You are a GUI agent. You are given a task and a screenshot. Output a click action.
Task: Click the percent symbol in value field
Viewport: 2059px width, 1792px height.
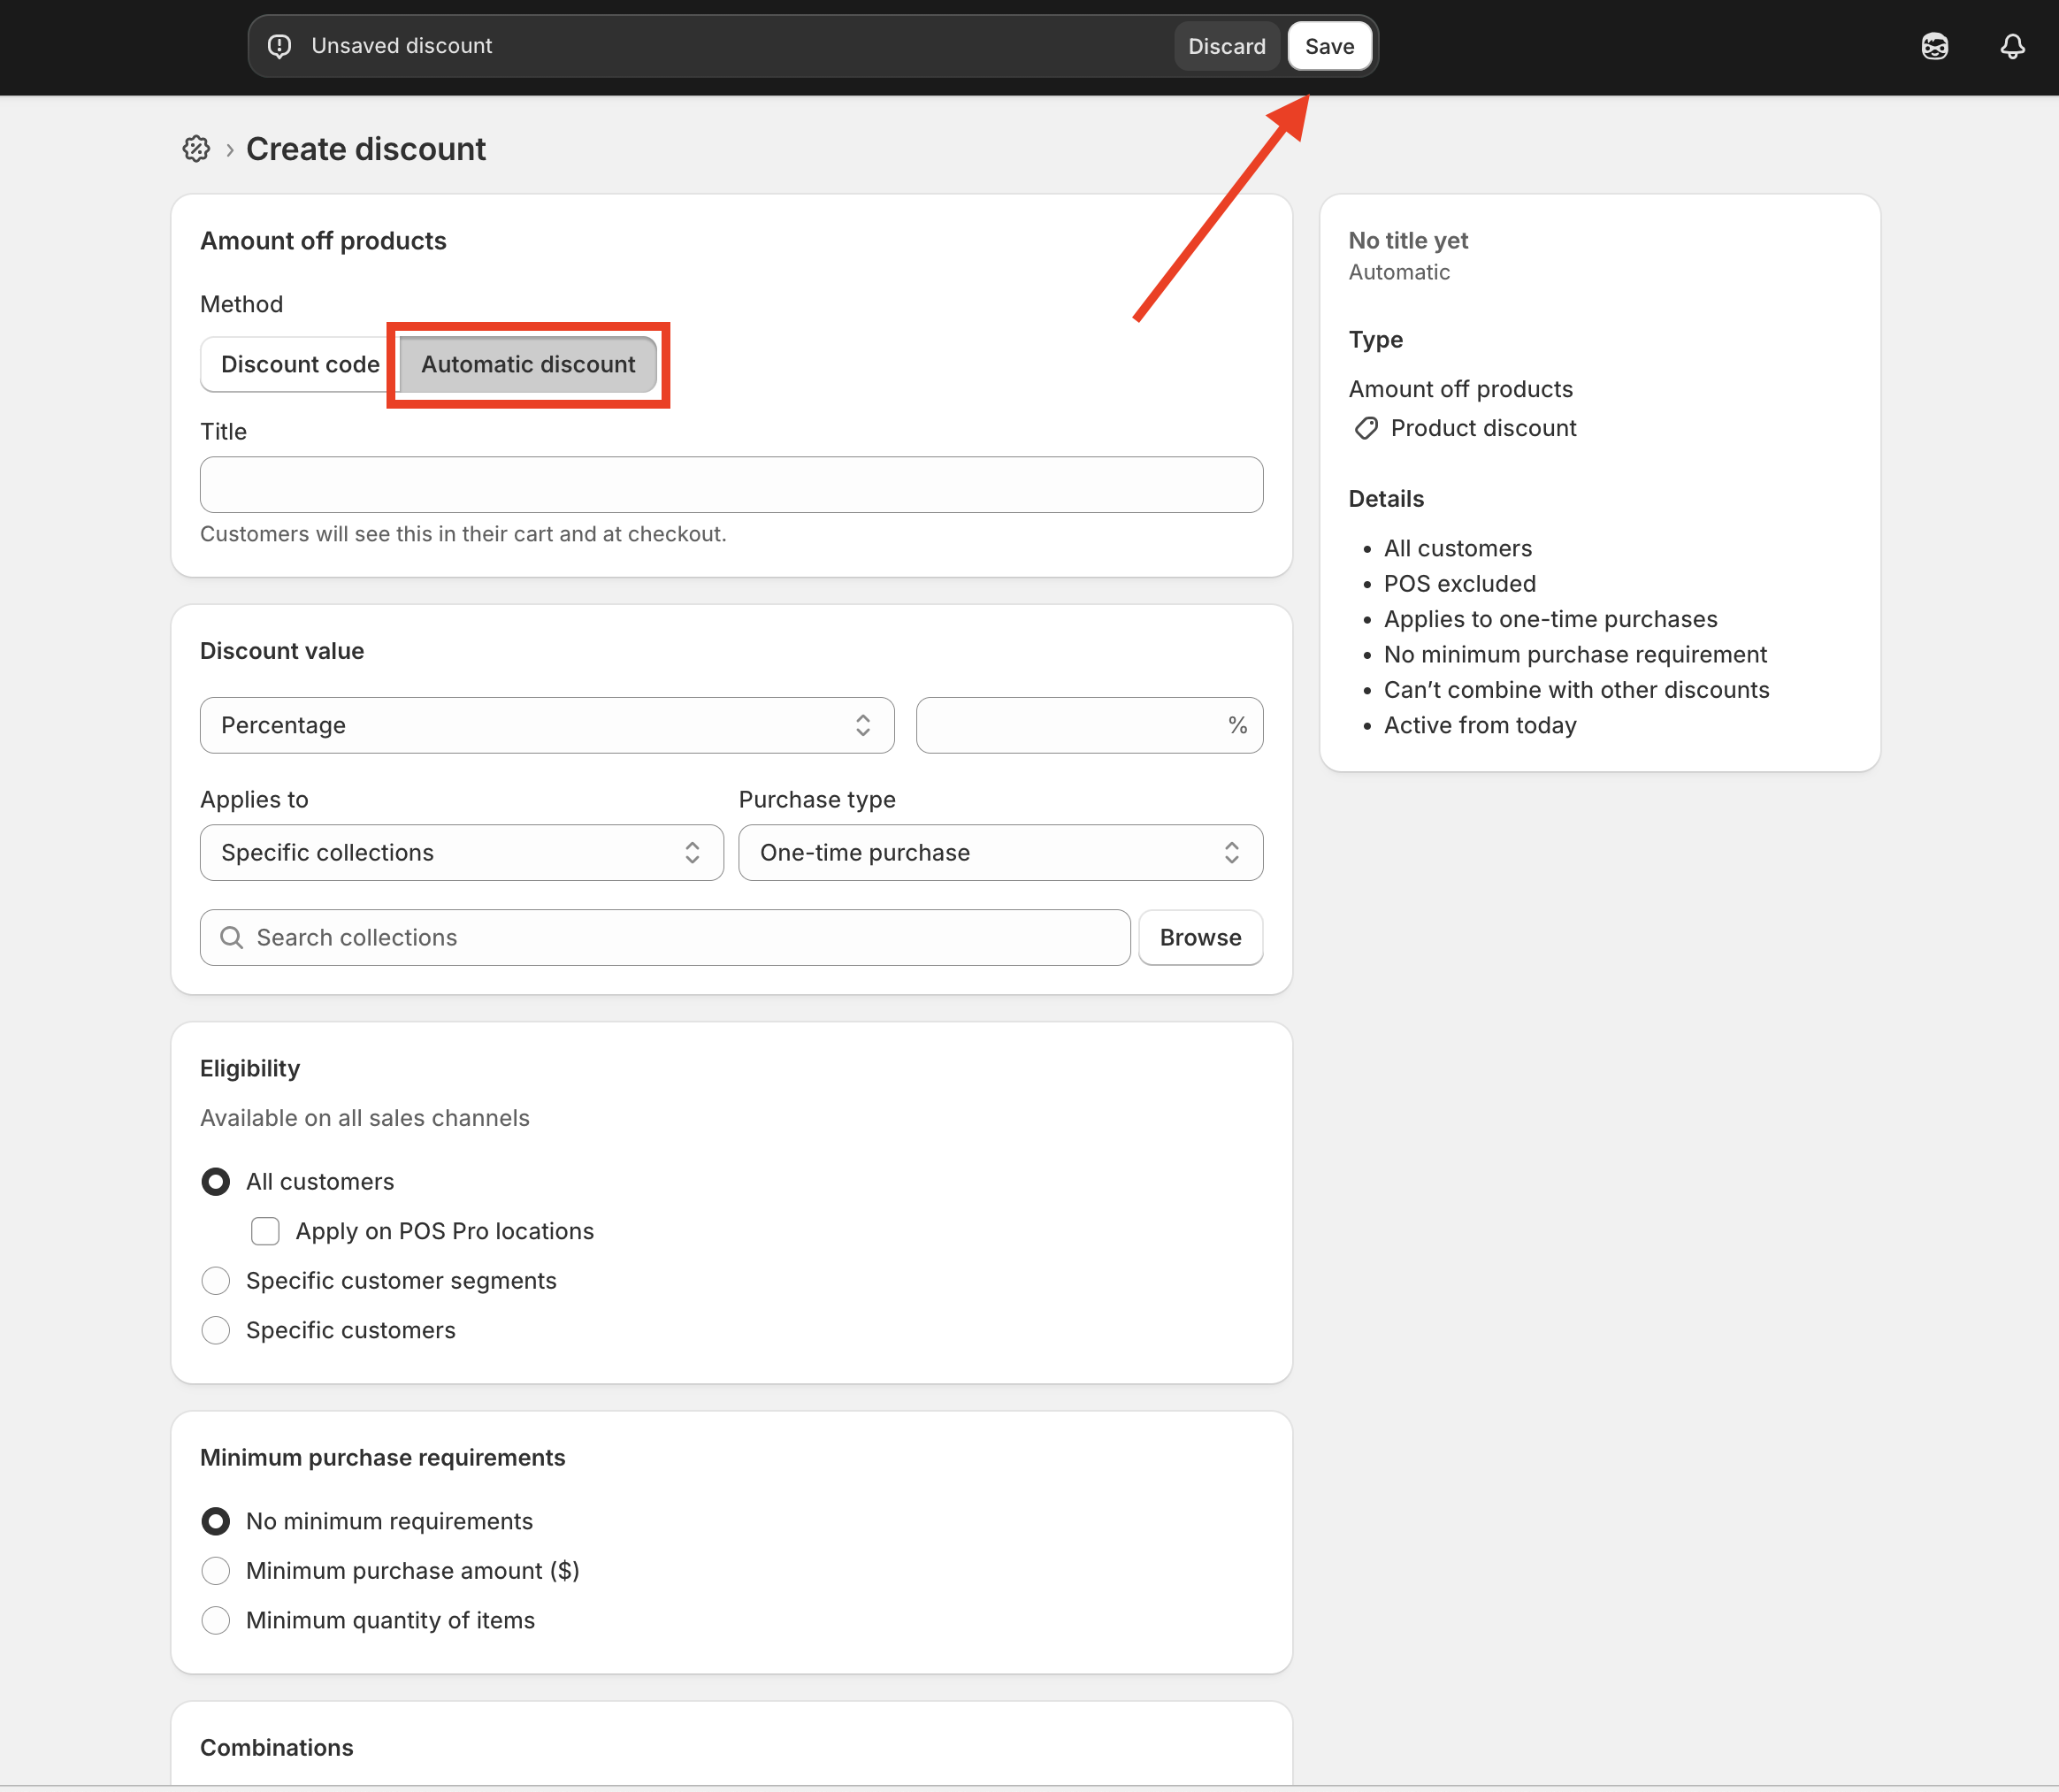(1237, 725)
